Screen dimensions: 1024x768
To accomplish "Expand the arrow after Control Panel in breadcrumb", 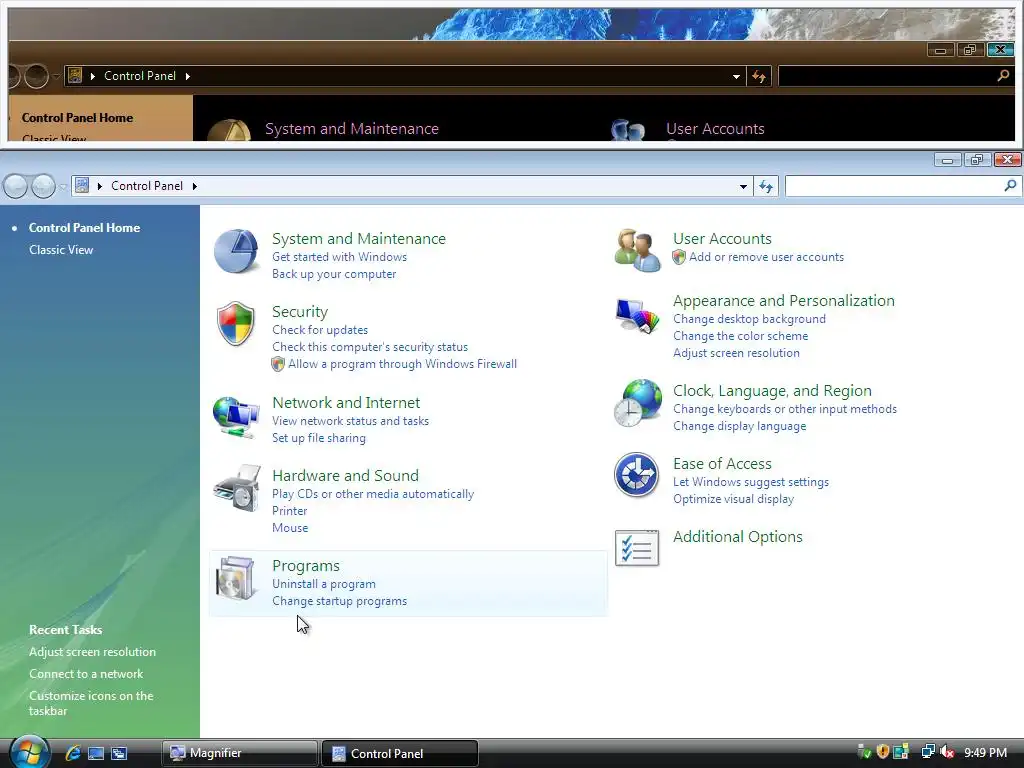I will (x=195, y=186).
